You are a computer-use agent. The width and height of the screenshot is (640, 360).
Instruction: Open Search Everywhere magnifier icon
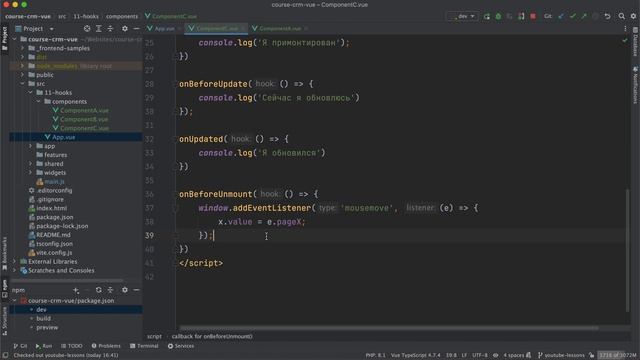(x=621, y=16)
